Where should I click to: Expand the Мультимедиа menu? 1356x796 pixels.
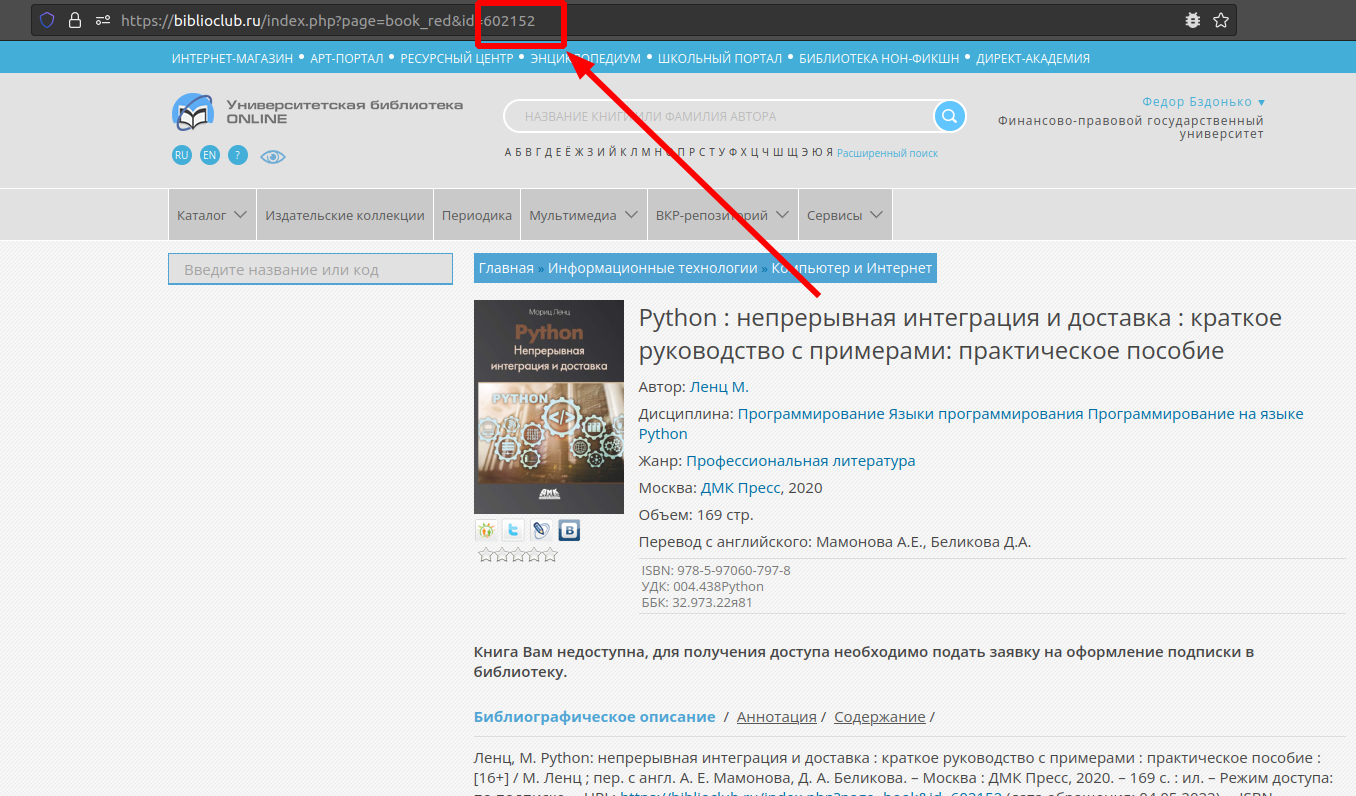[584, 215]
